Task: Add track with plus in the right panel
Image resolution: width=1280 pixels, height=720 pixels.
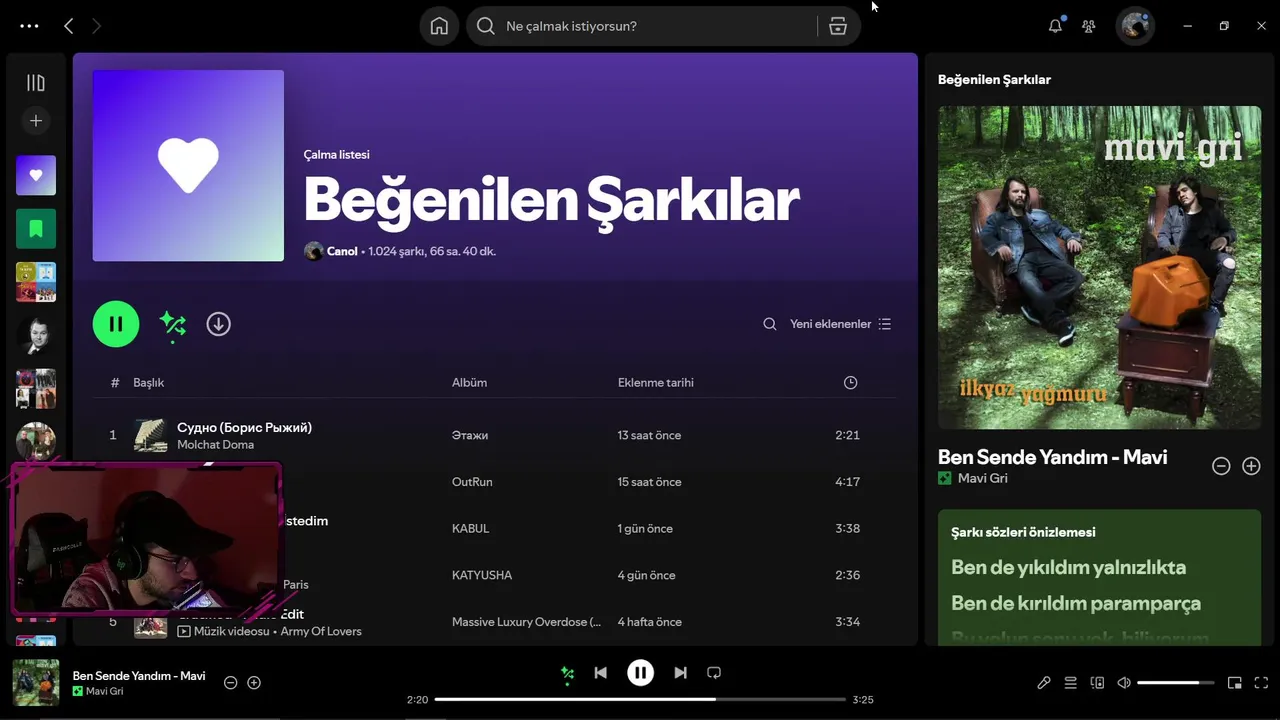Action: click(1251, 466)
